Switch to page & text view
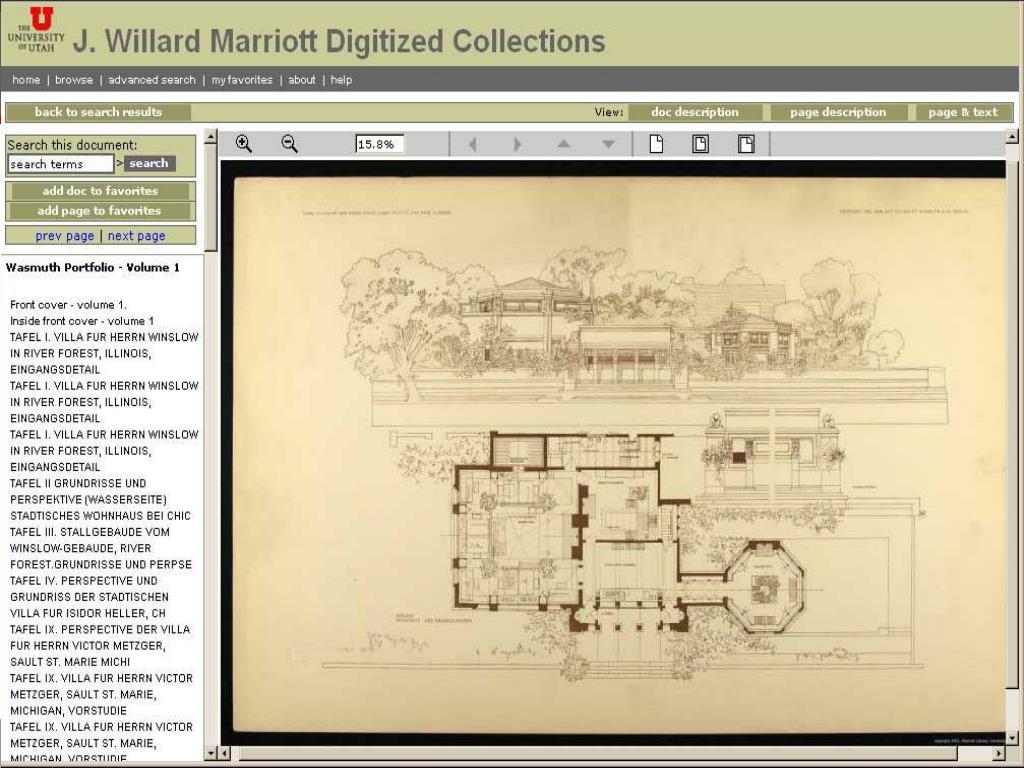 963,112
